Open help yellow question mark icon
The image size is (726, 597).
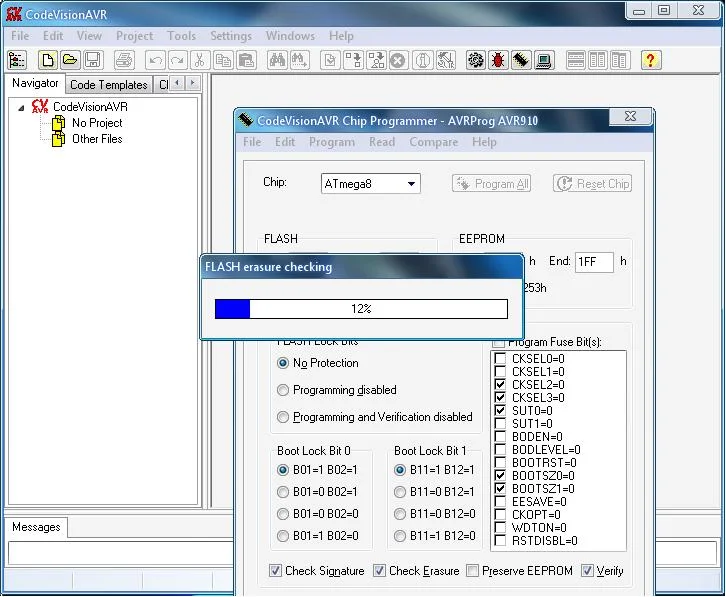click(651, 60)
